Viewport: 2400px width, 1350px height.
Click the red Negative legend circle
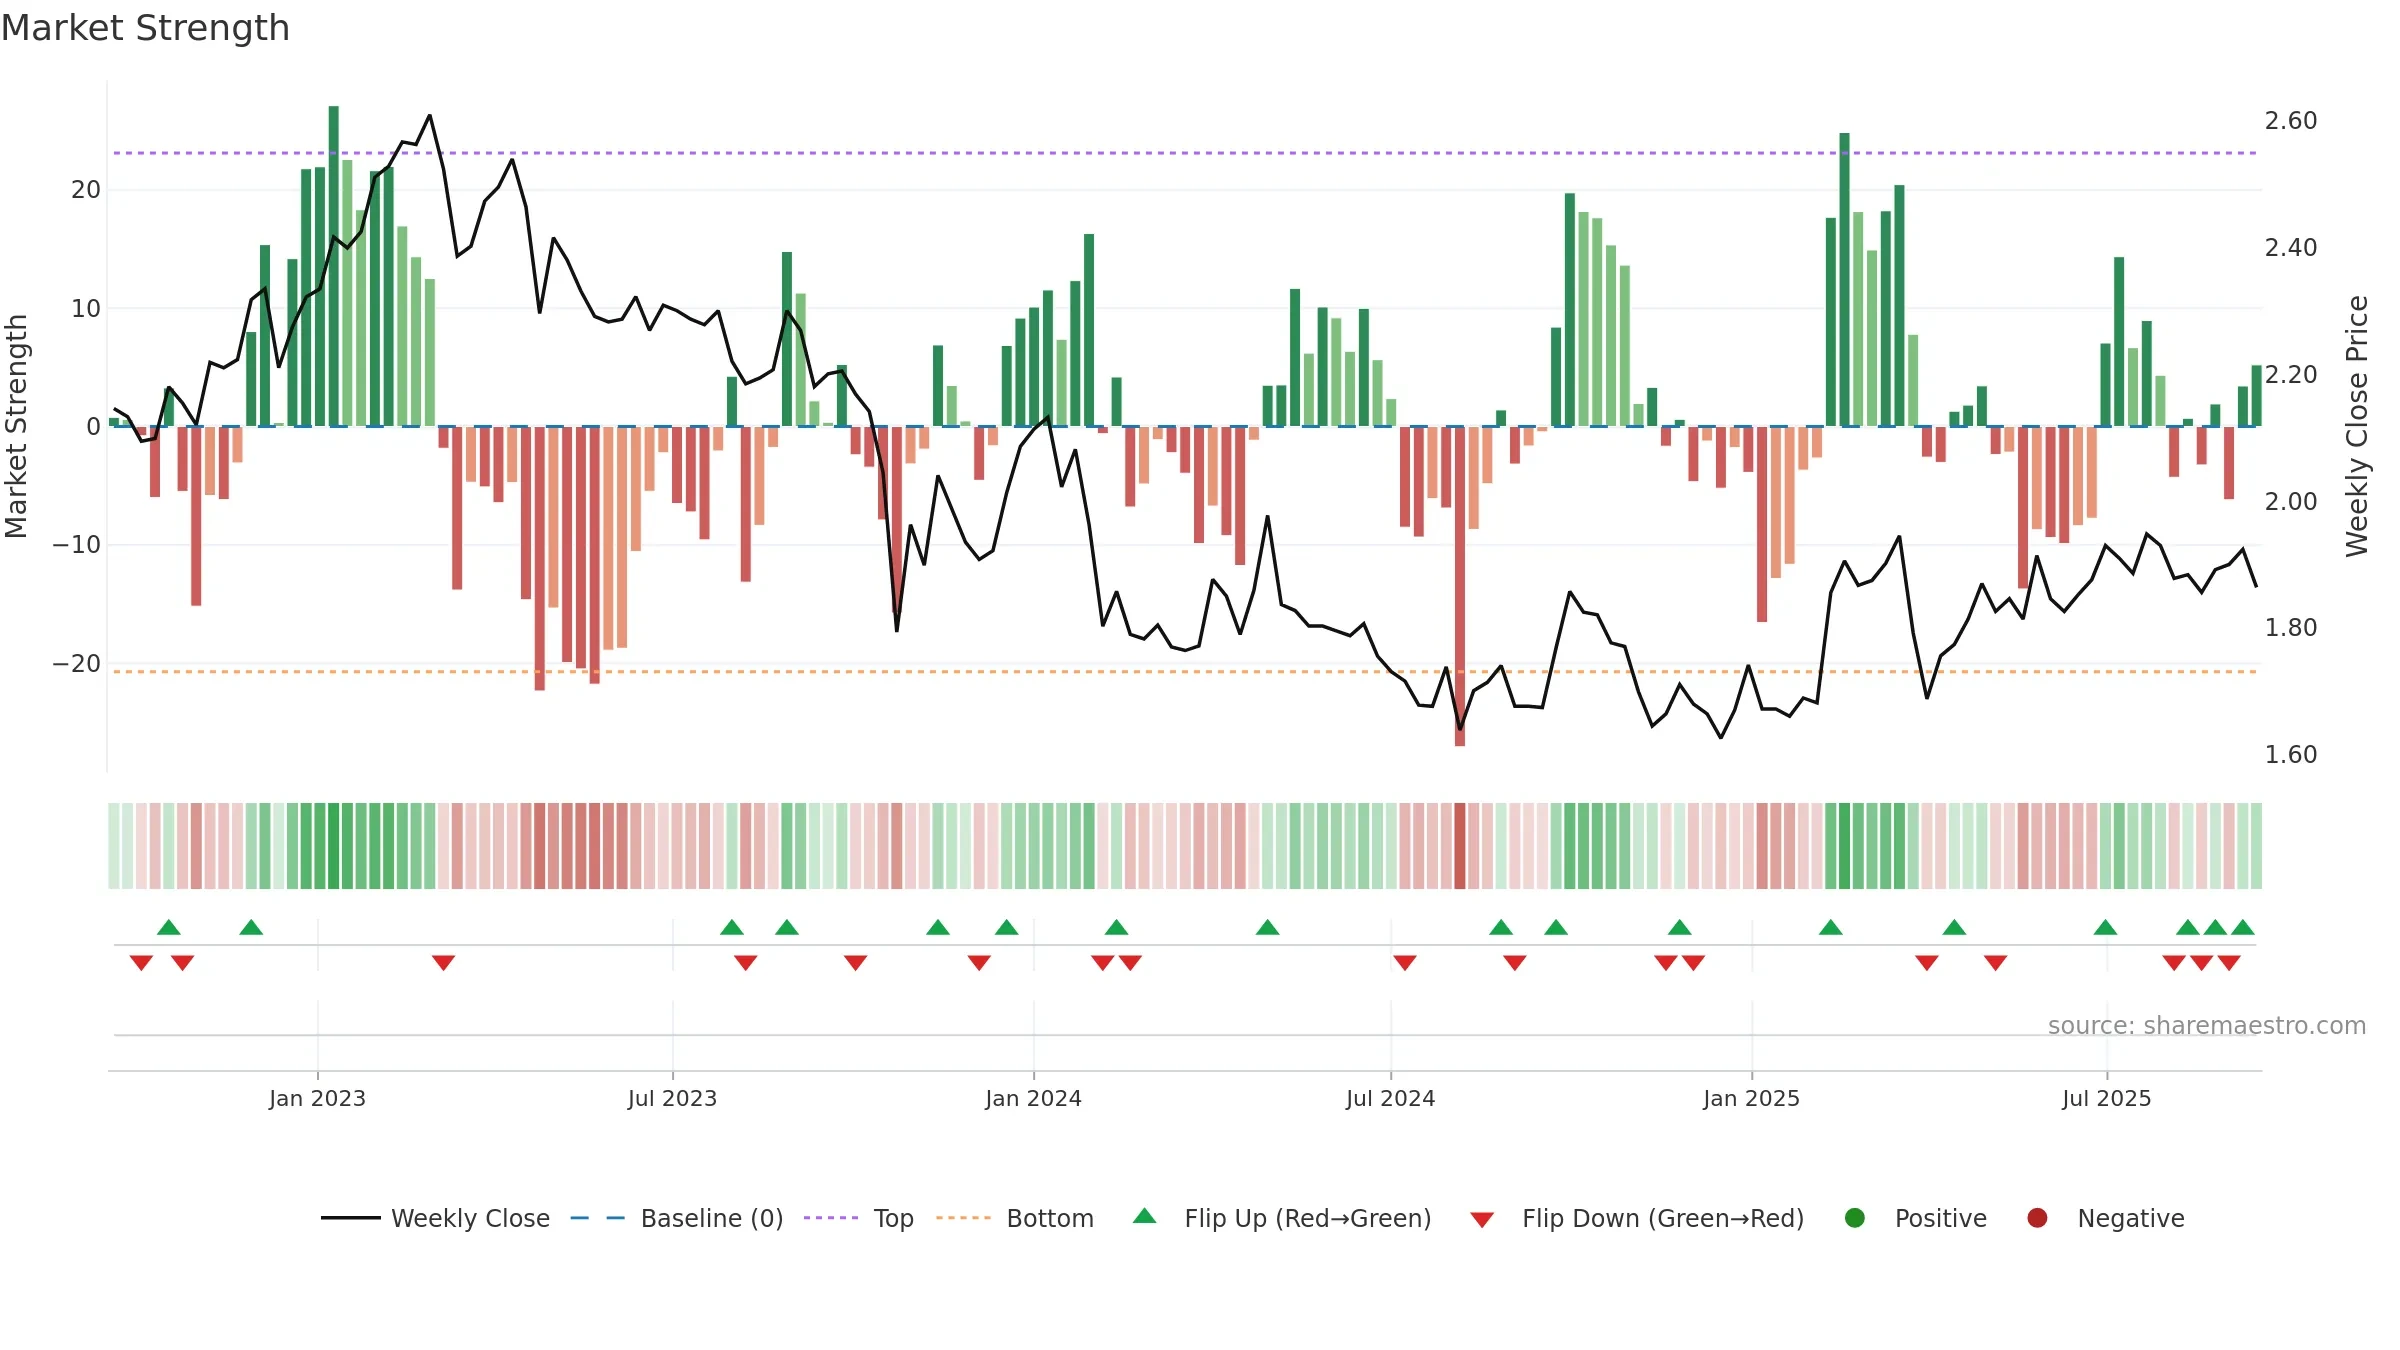pos(2037,1218)
